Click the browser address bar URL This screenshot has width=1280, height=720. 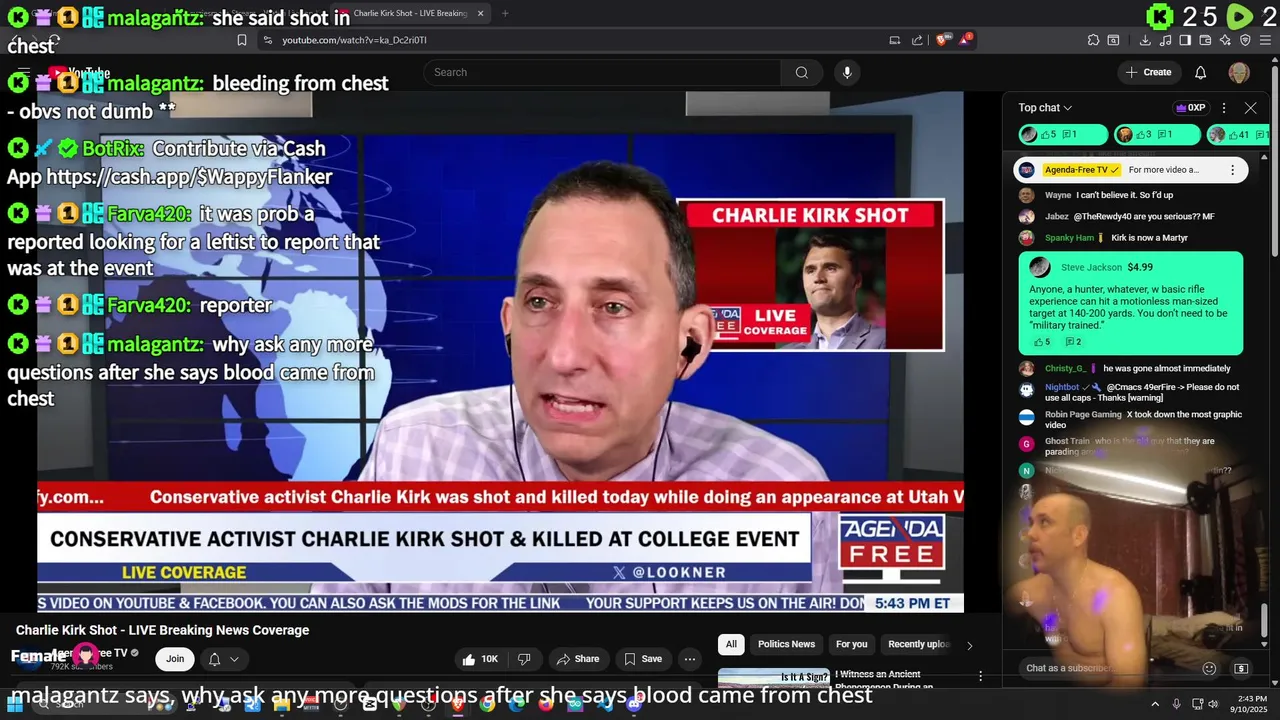point(354,40)
